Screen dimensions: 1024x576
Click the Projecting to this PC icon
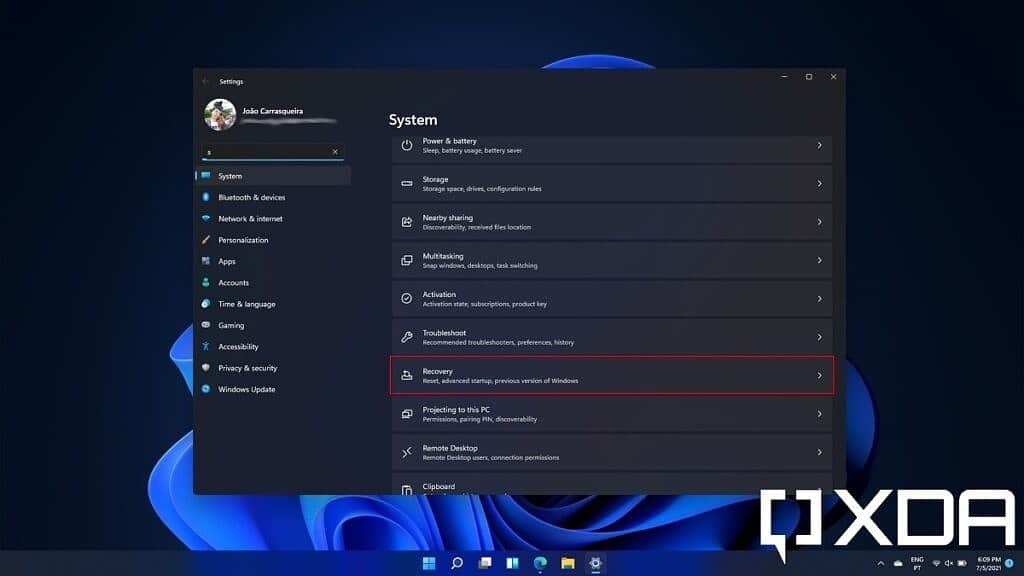pyautogui.click(x=407, y=414)
